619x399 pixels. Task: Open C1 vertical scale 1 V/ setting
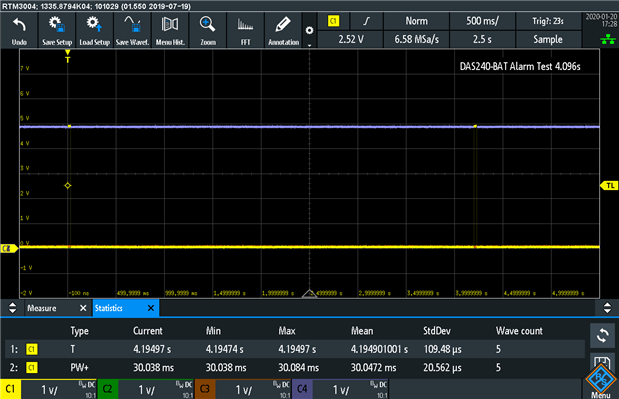pyautogui.click(x=49, y=390)
